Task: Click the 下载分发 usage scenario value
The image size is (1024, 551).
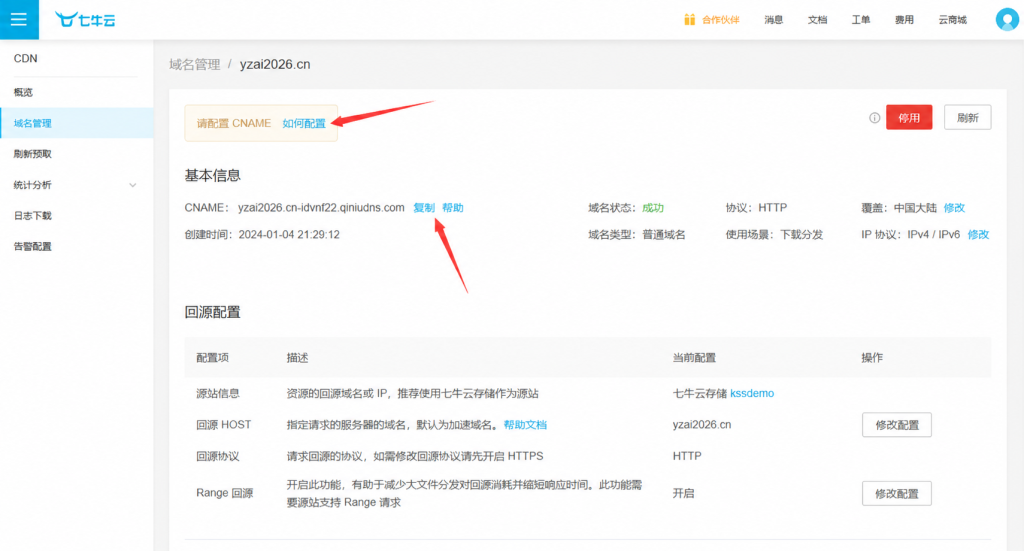Action: click(x=801, y=234)
